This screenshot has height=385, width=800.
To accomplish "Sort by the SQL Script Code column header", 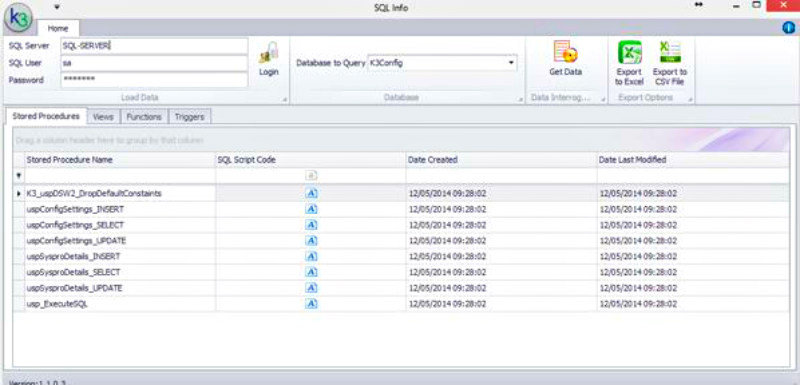I will [311, 160].
